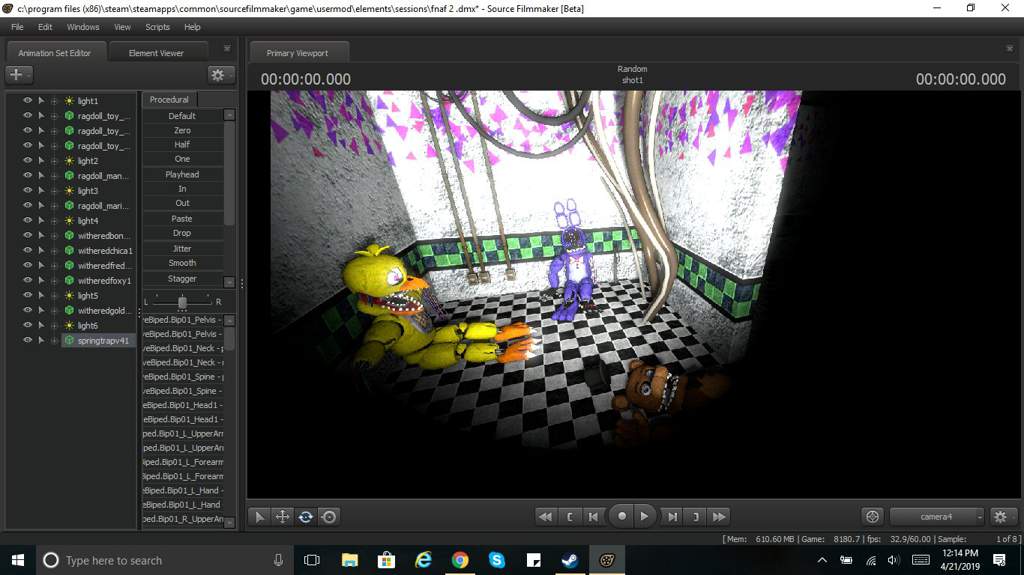
Task: Open File Explorer from the taskbar
Action: (349, 560)
